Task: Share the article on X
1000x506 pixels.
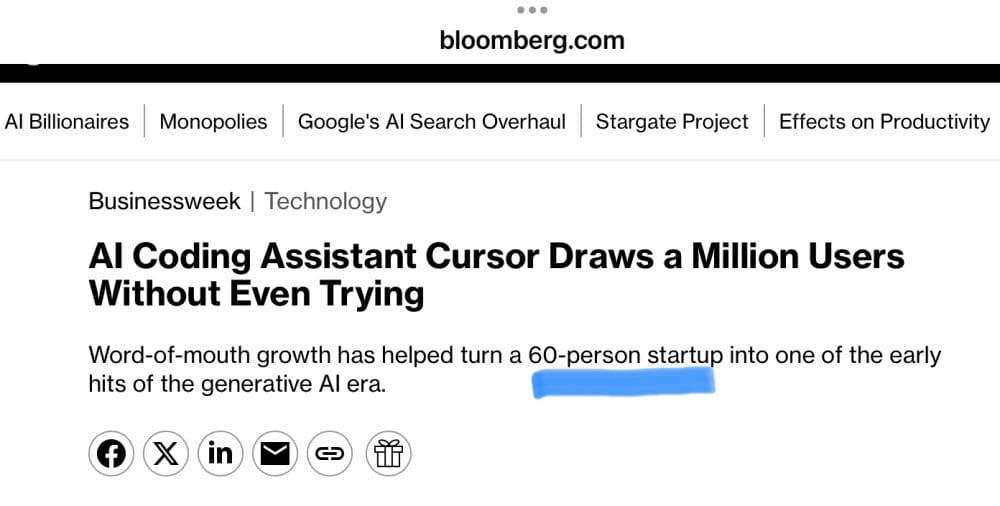Action: pyautogui.click(x=166, y=454)
